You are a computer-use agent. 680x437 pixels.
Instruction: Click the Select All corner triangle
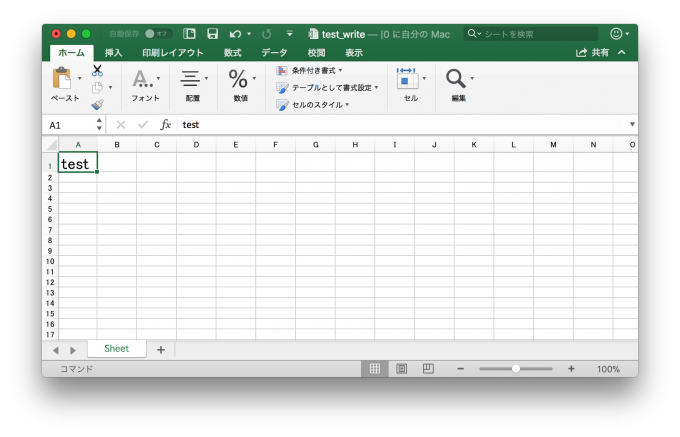click(52, 145)
